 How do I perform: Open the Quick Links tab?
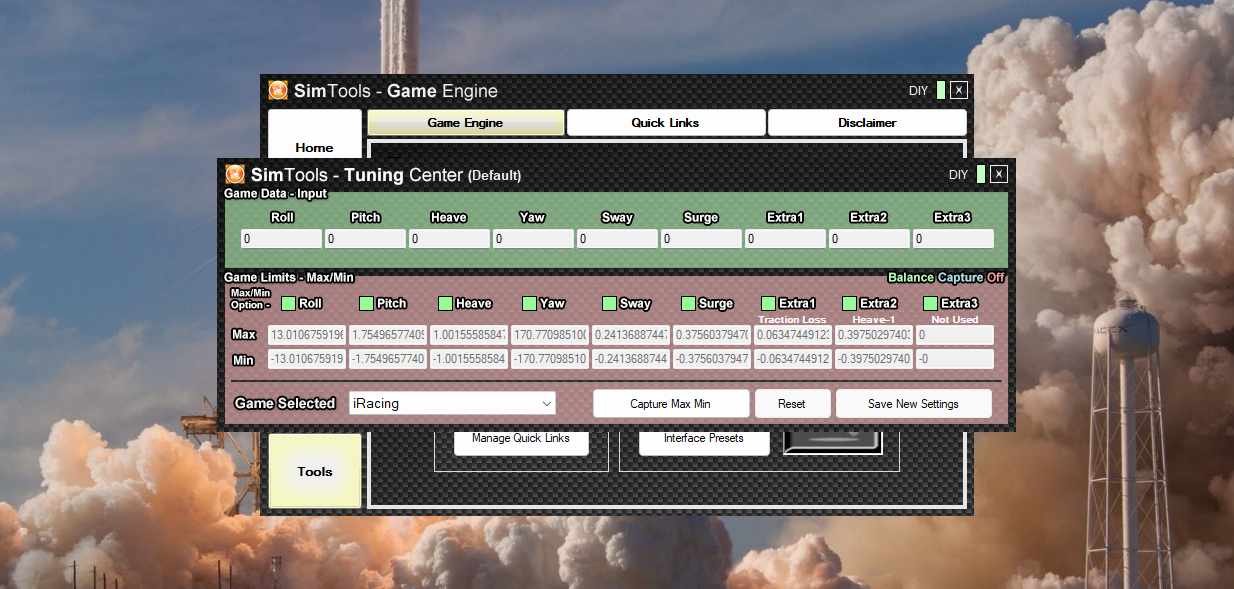tap(666, 123)
